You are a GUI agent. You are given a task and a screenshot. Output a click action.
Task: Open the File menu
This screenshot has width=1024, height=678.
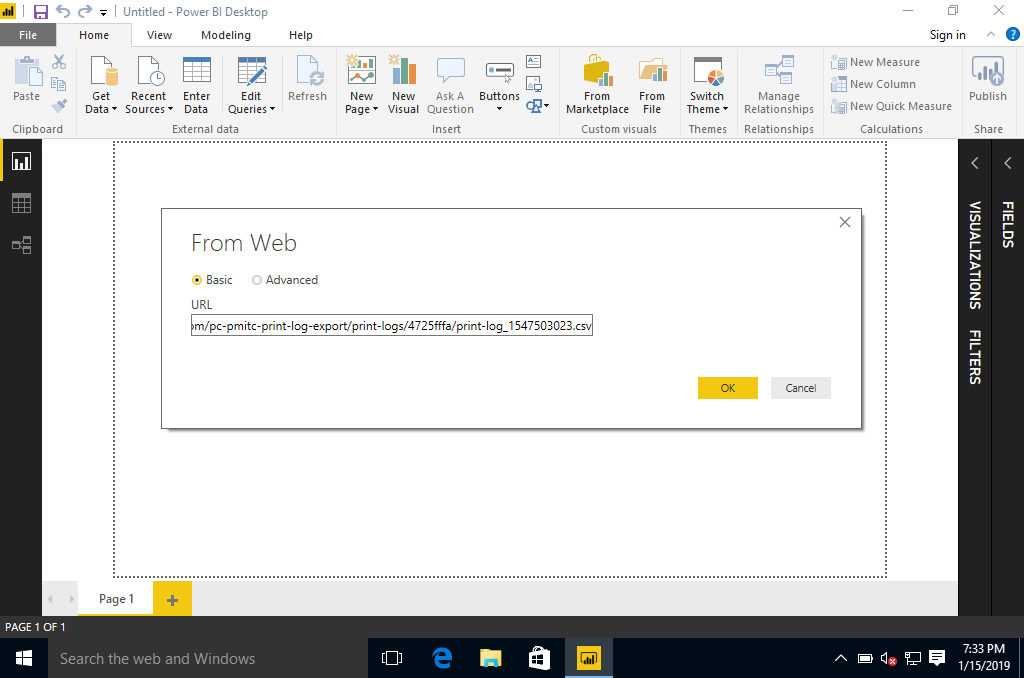28,35
